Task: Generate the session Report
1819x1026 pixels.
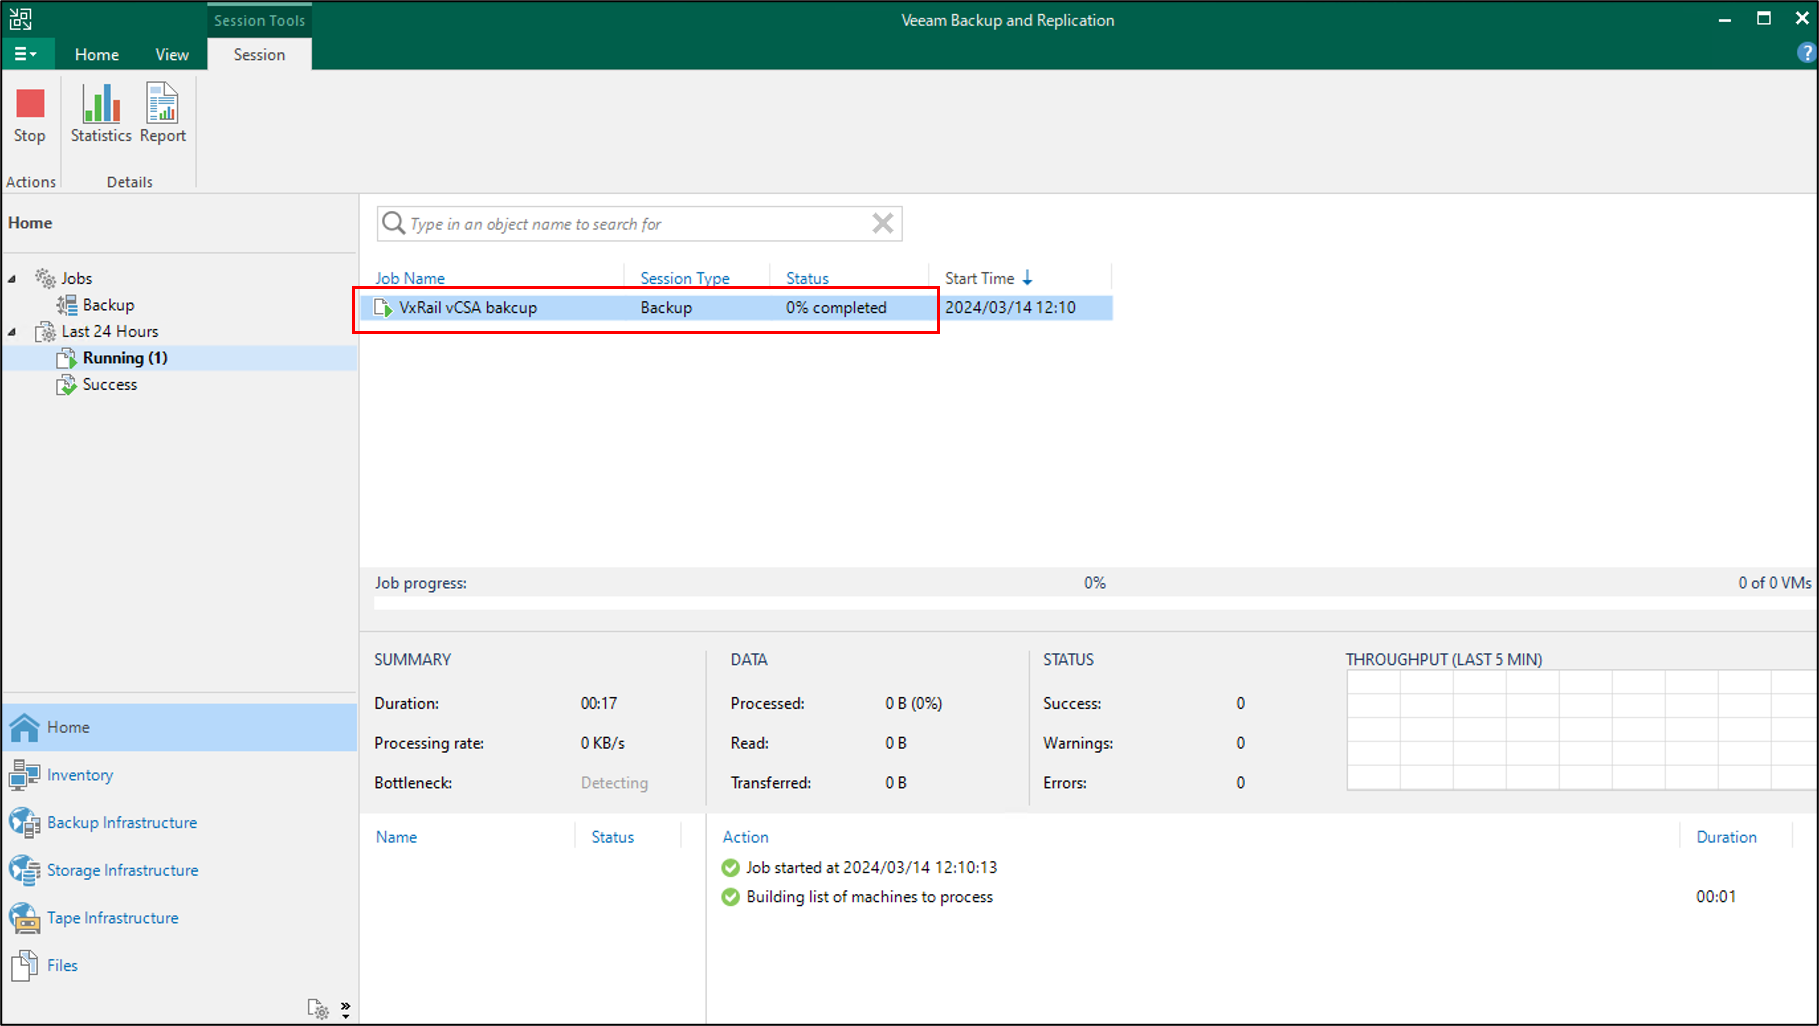Action: tap(163, 115)
